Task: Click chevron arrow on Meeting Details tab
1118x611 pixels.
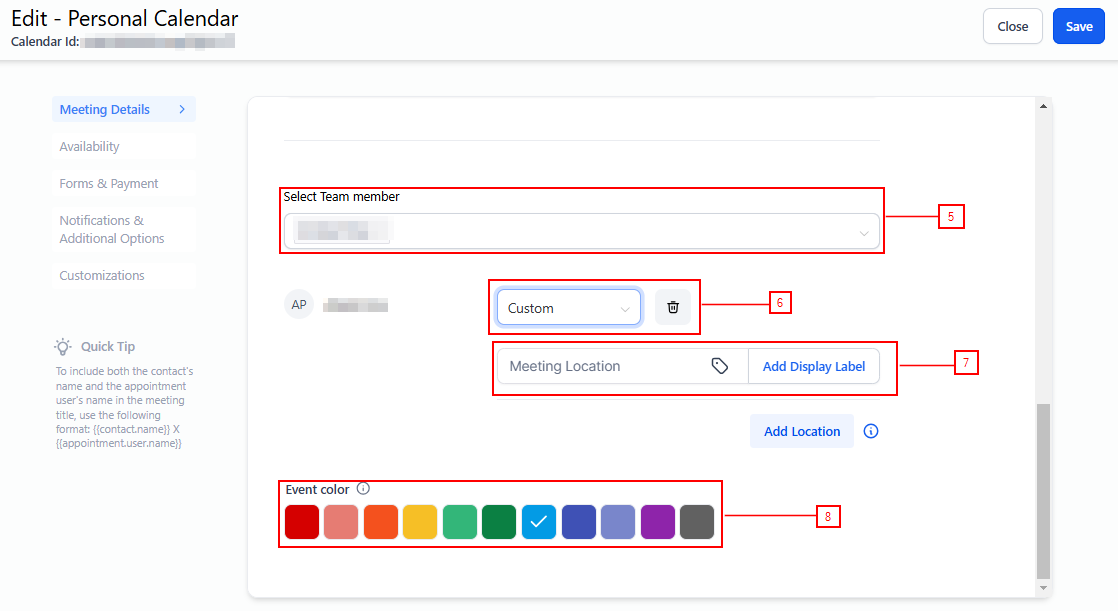Action: tap(182, 109)
